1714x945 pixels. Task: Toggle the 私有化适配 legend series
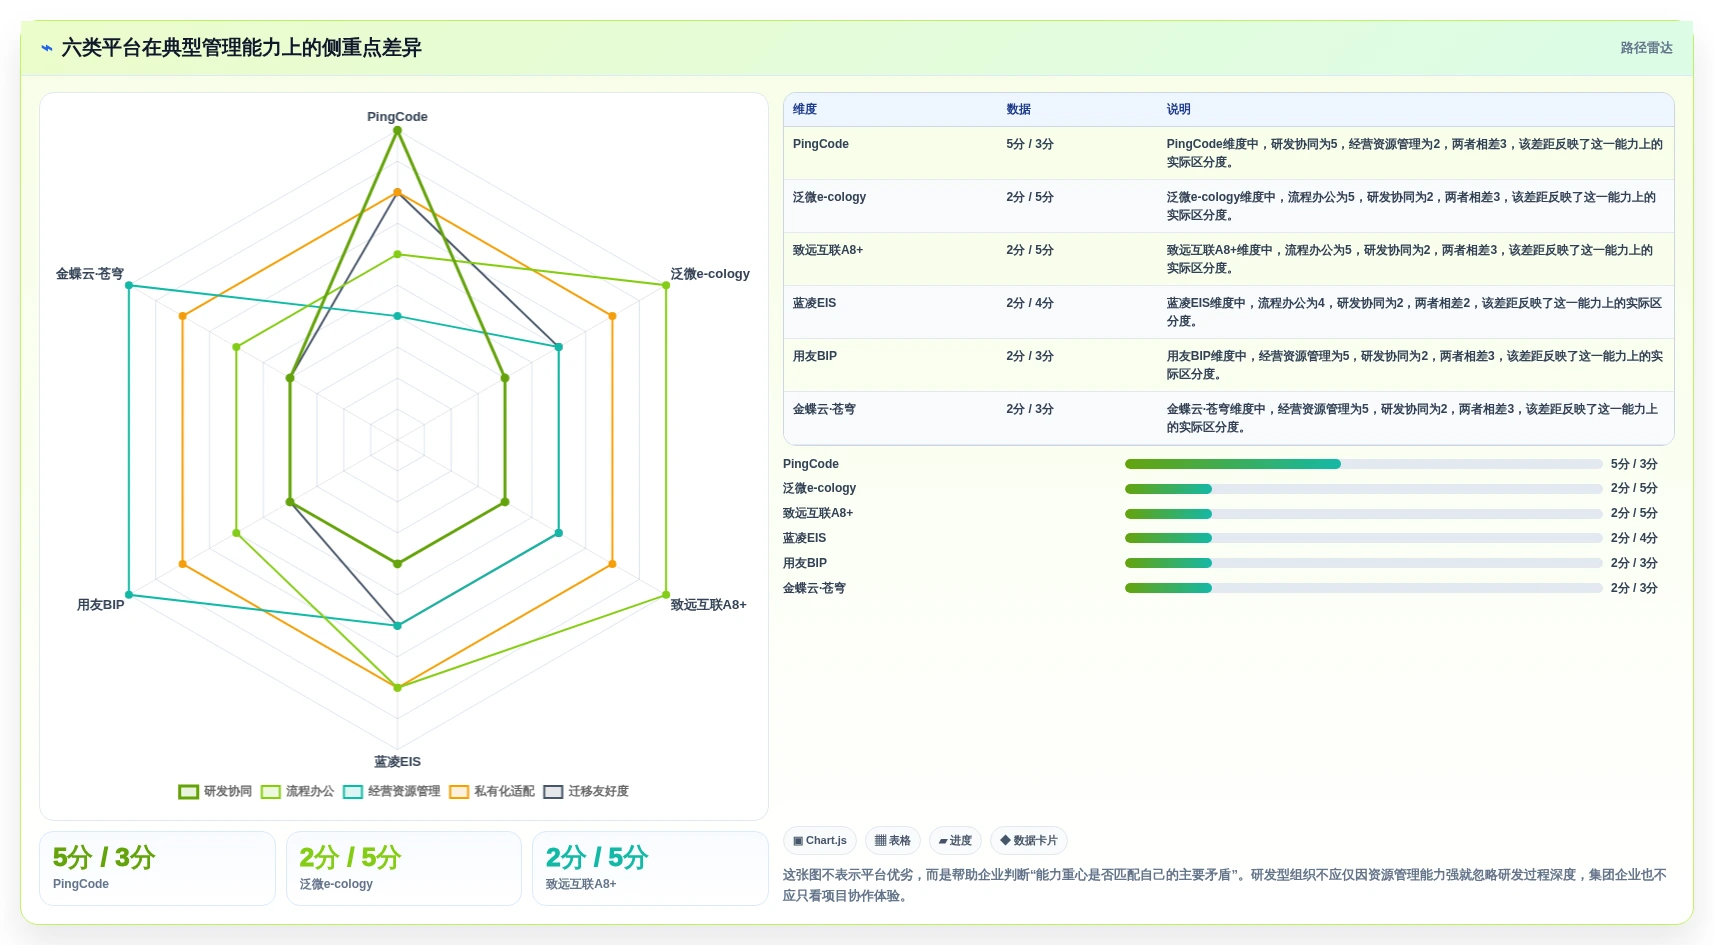pyautogui.click(x=491, y=791)
